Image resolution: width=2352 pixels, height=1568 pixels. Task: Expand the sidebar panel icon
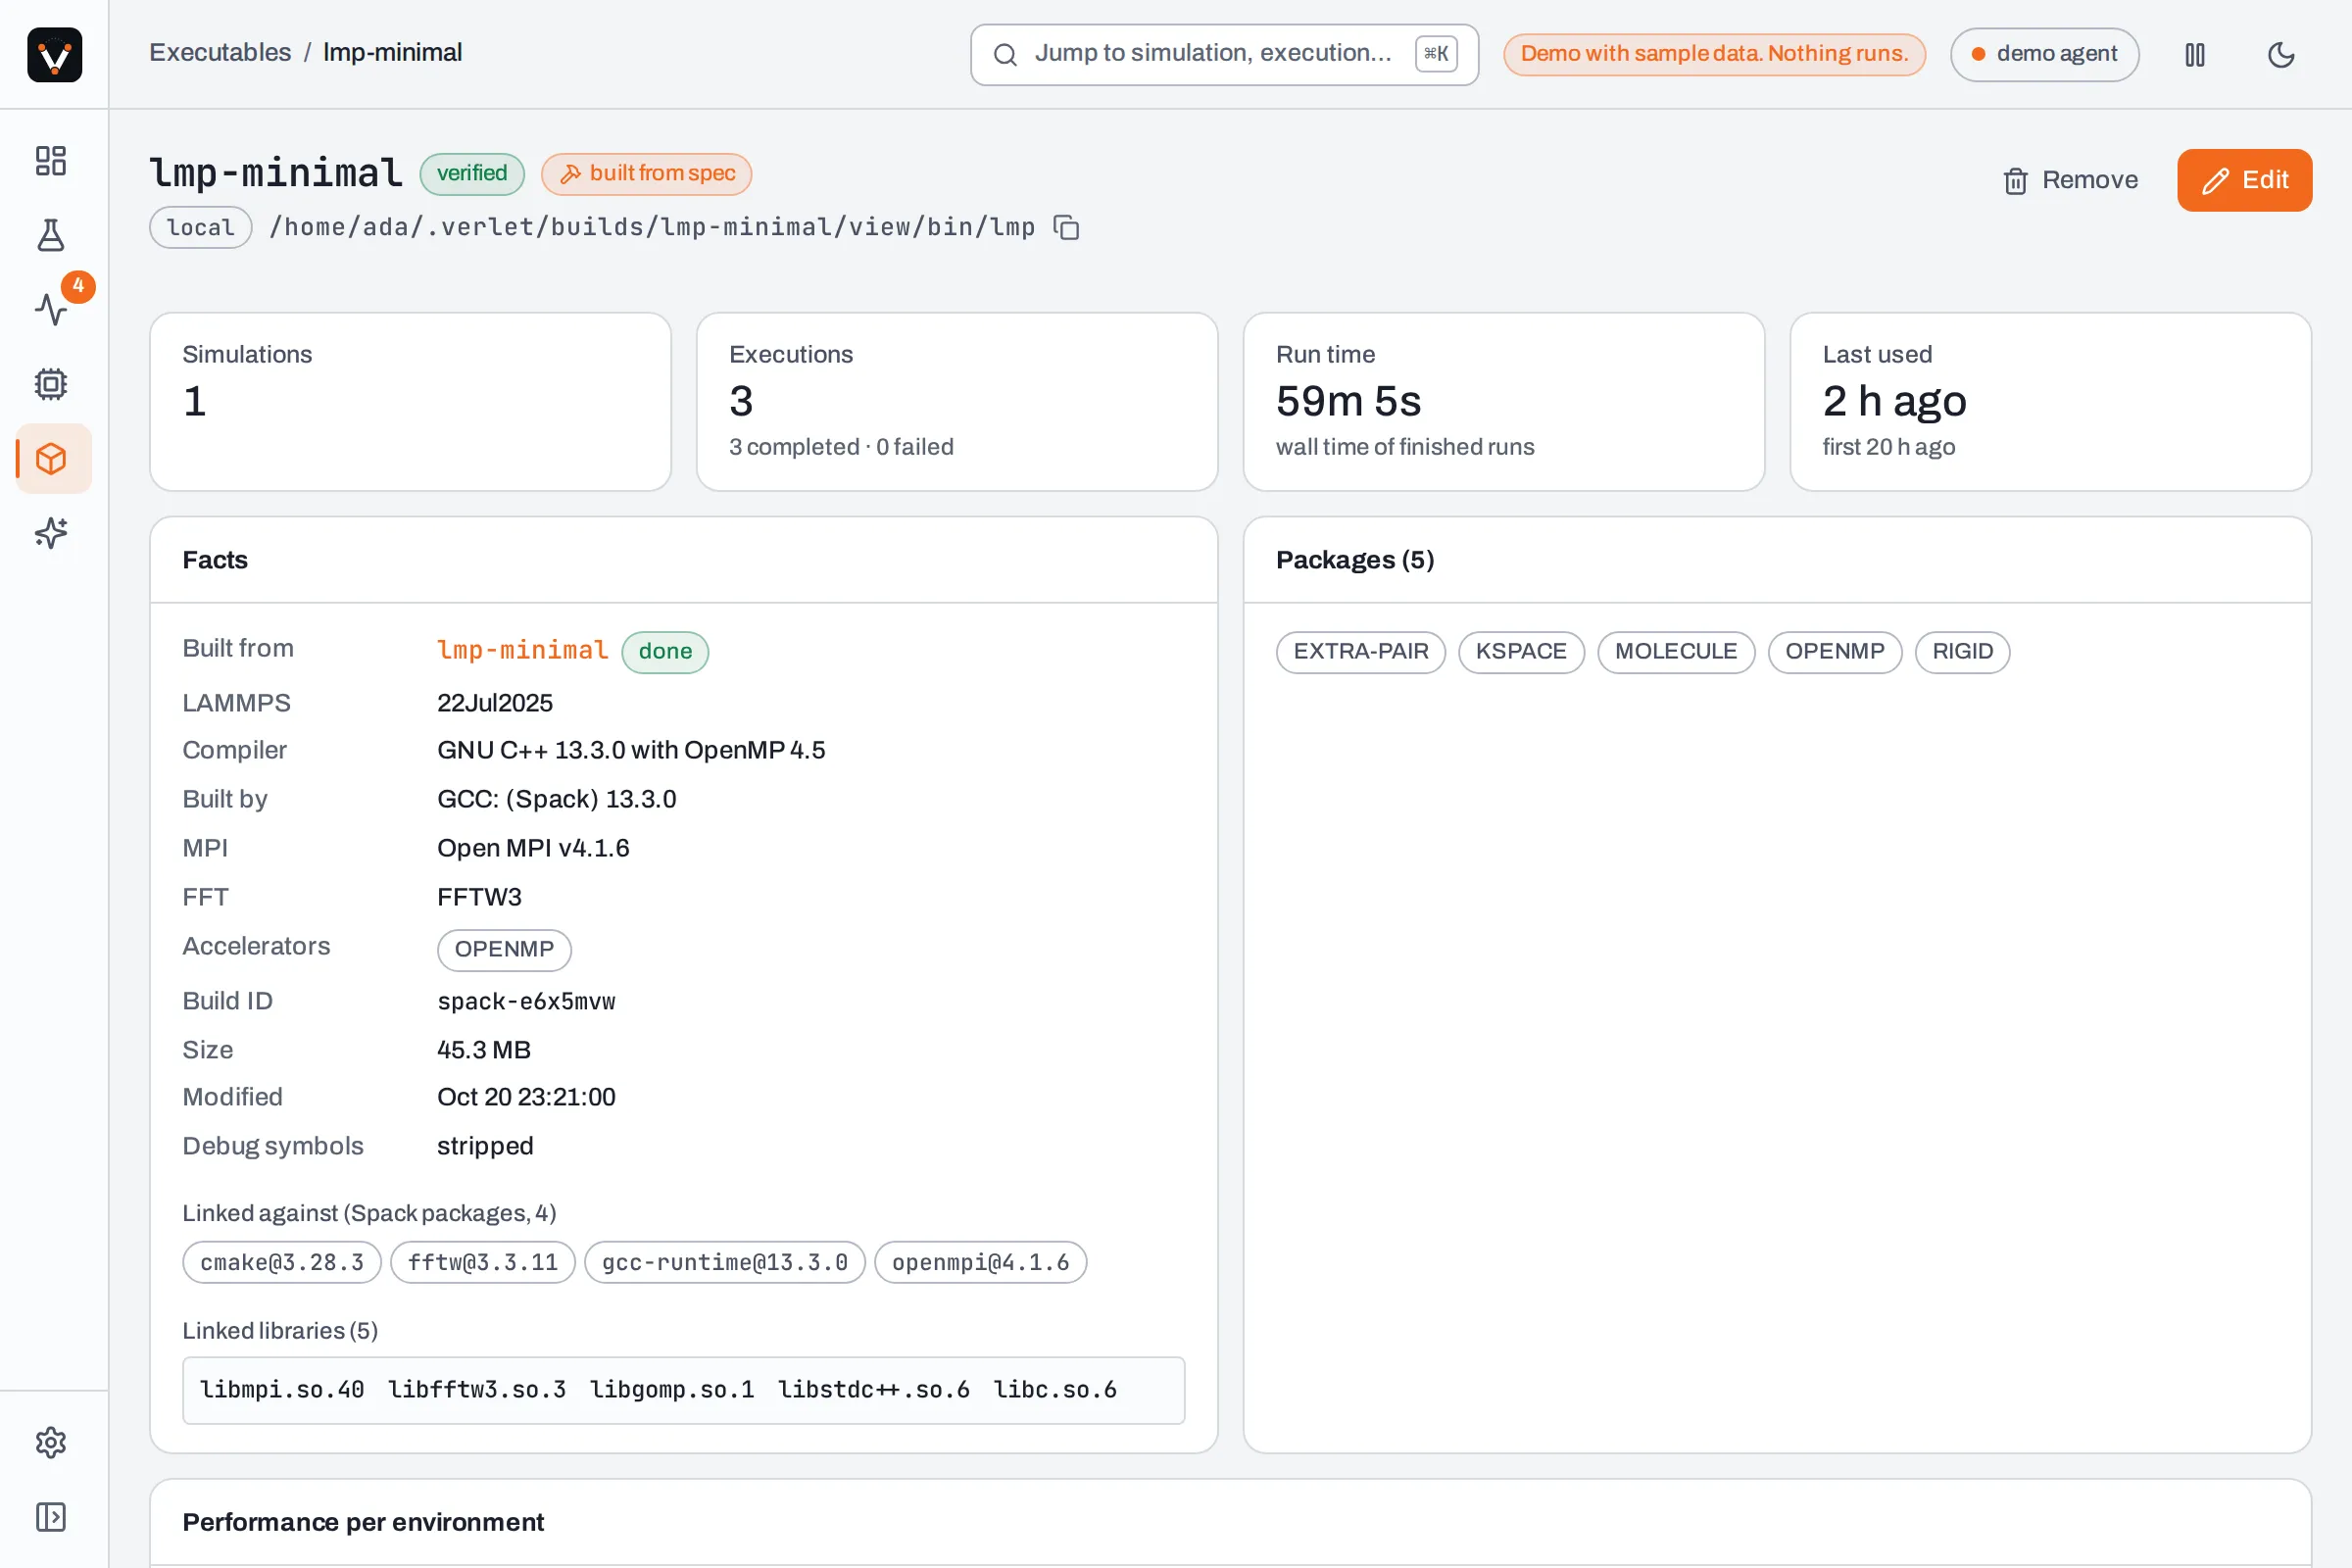tap(51, 1517)
